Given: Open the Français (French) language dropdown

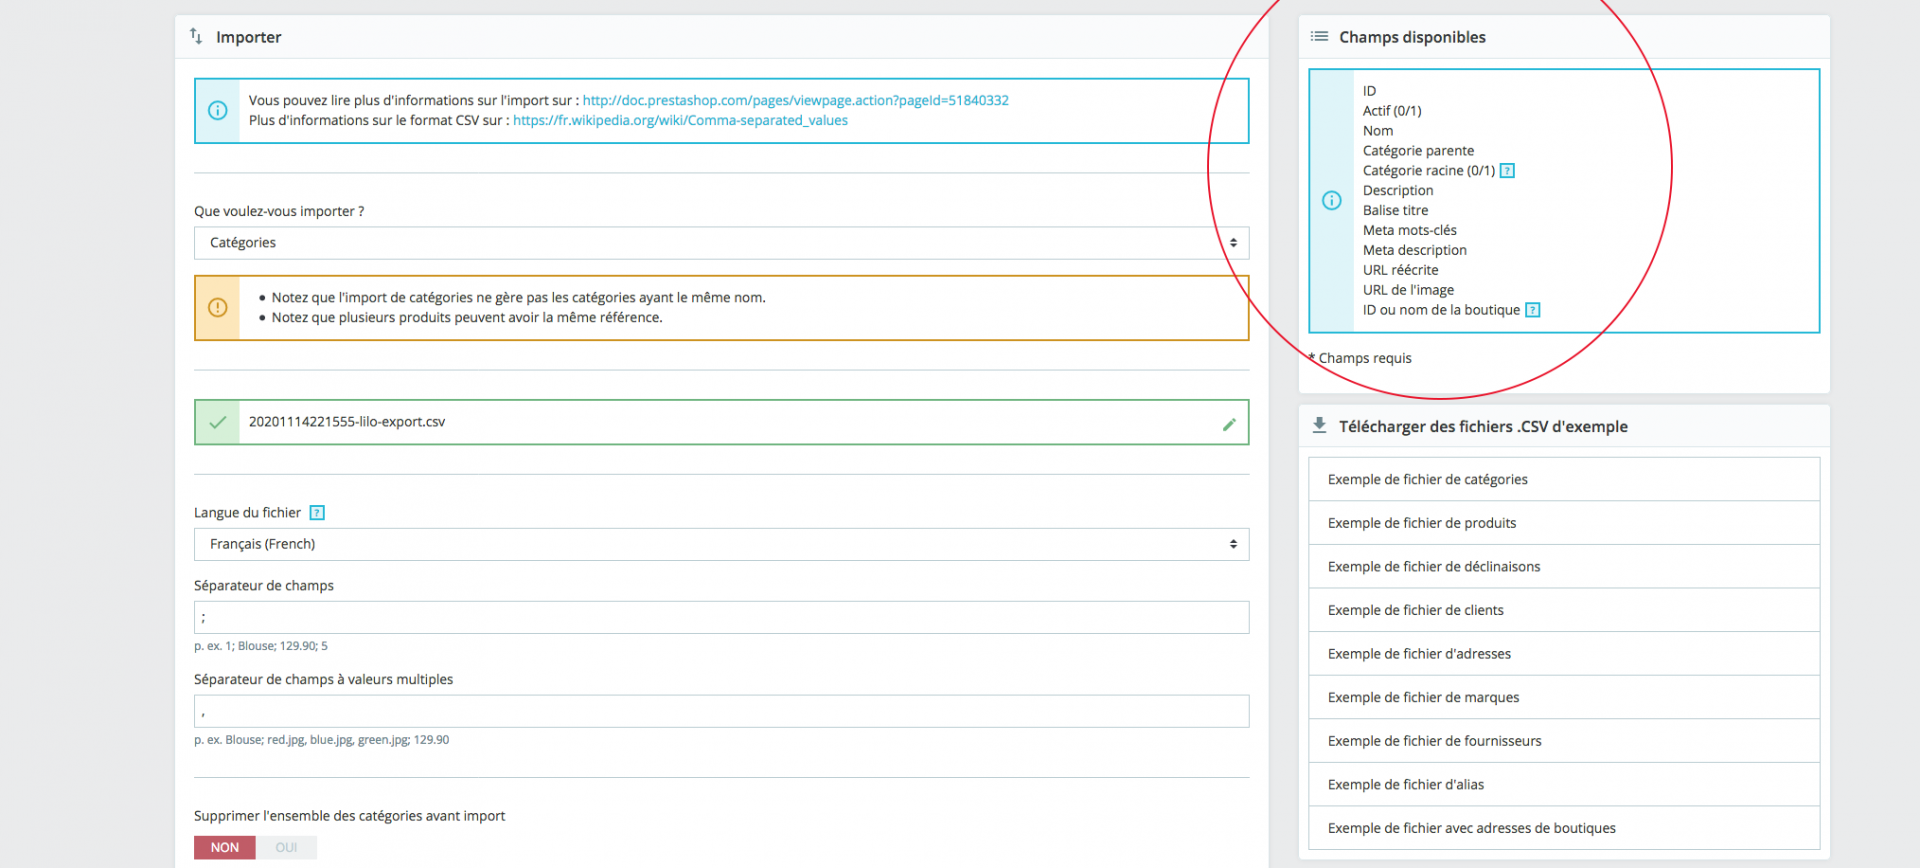Looking at the screenshot, I should (x=721, y=544).
